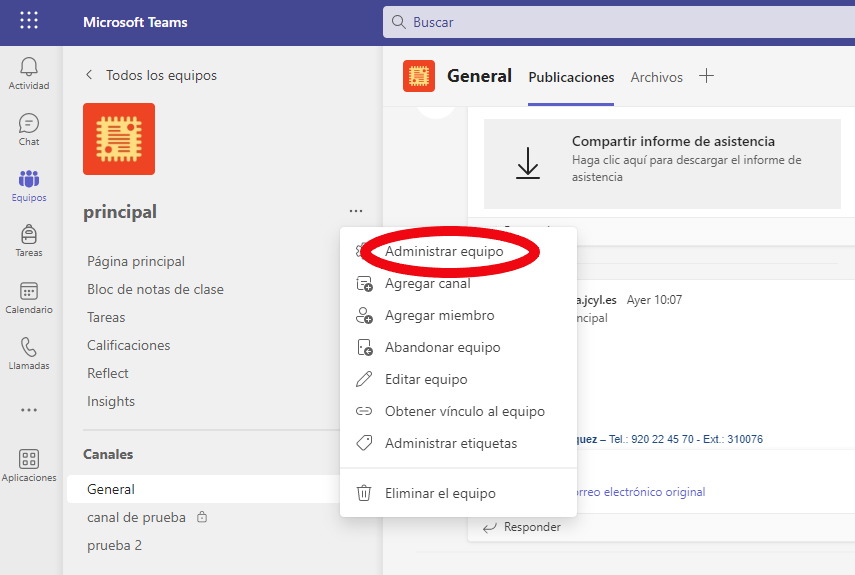Screen dimensions: 855x575
Task: Choose Obtener vínculo al equipo
Action: [x=458, y=411]
